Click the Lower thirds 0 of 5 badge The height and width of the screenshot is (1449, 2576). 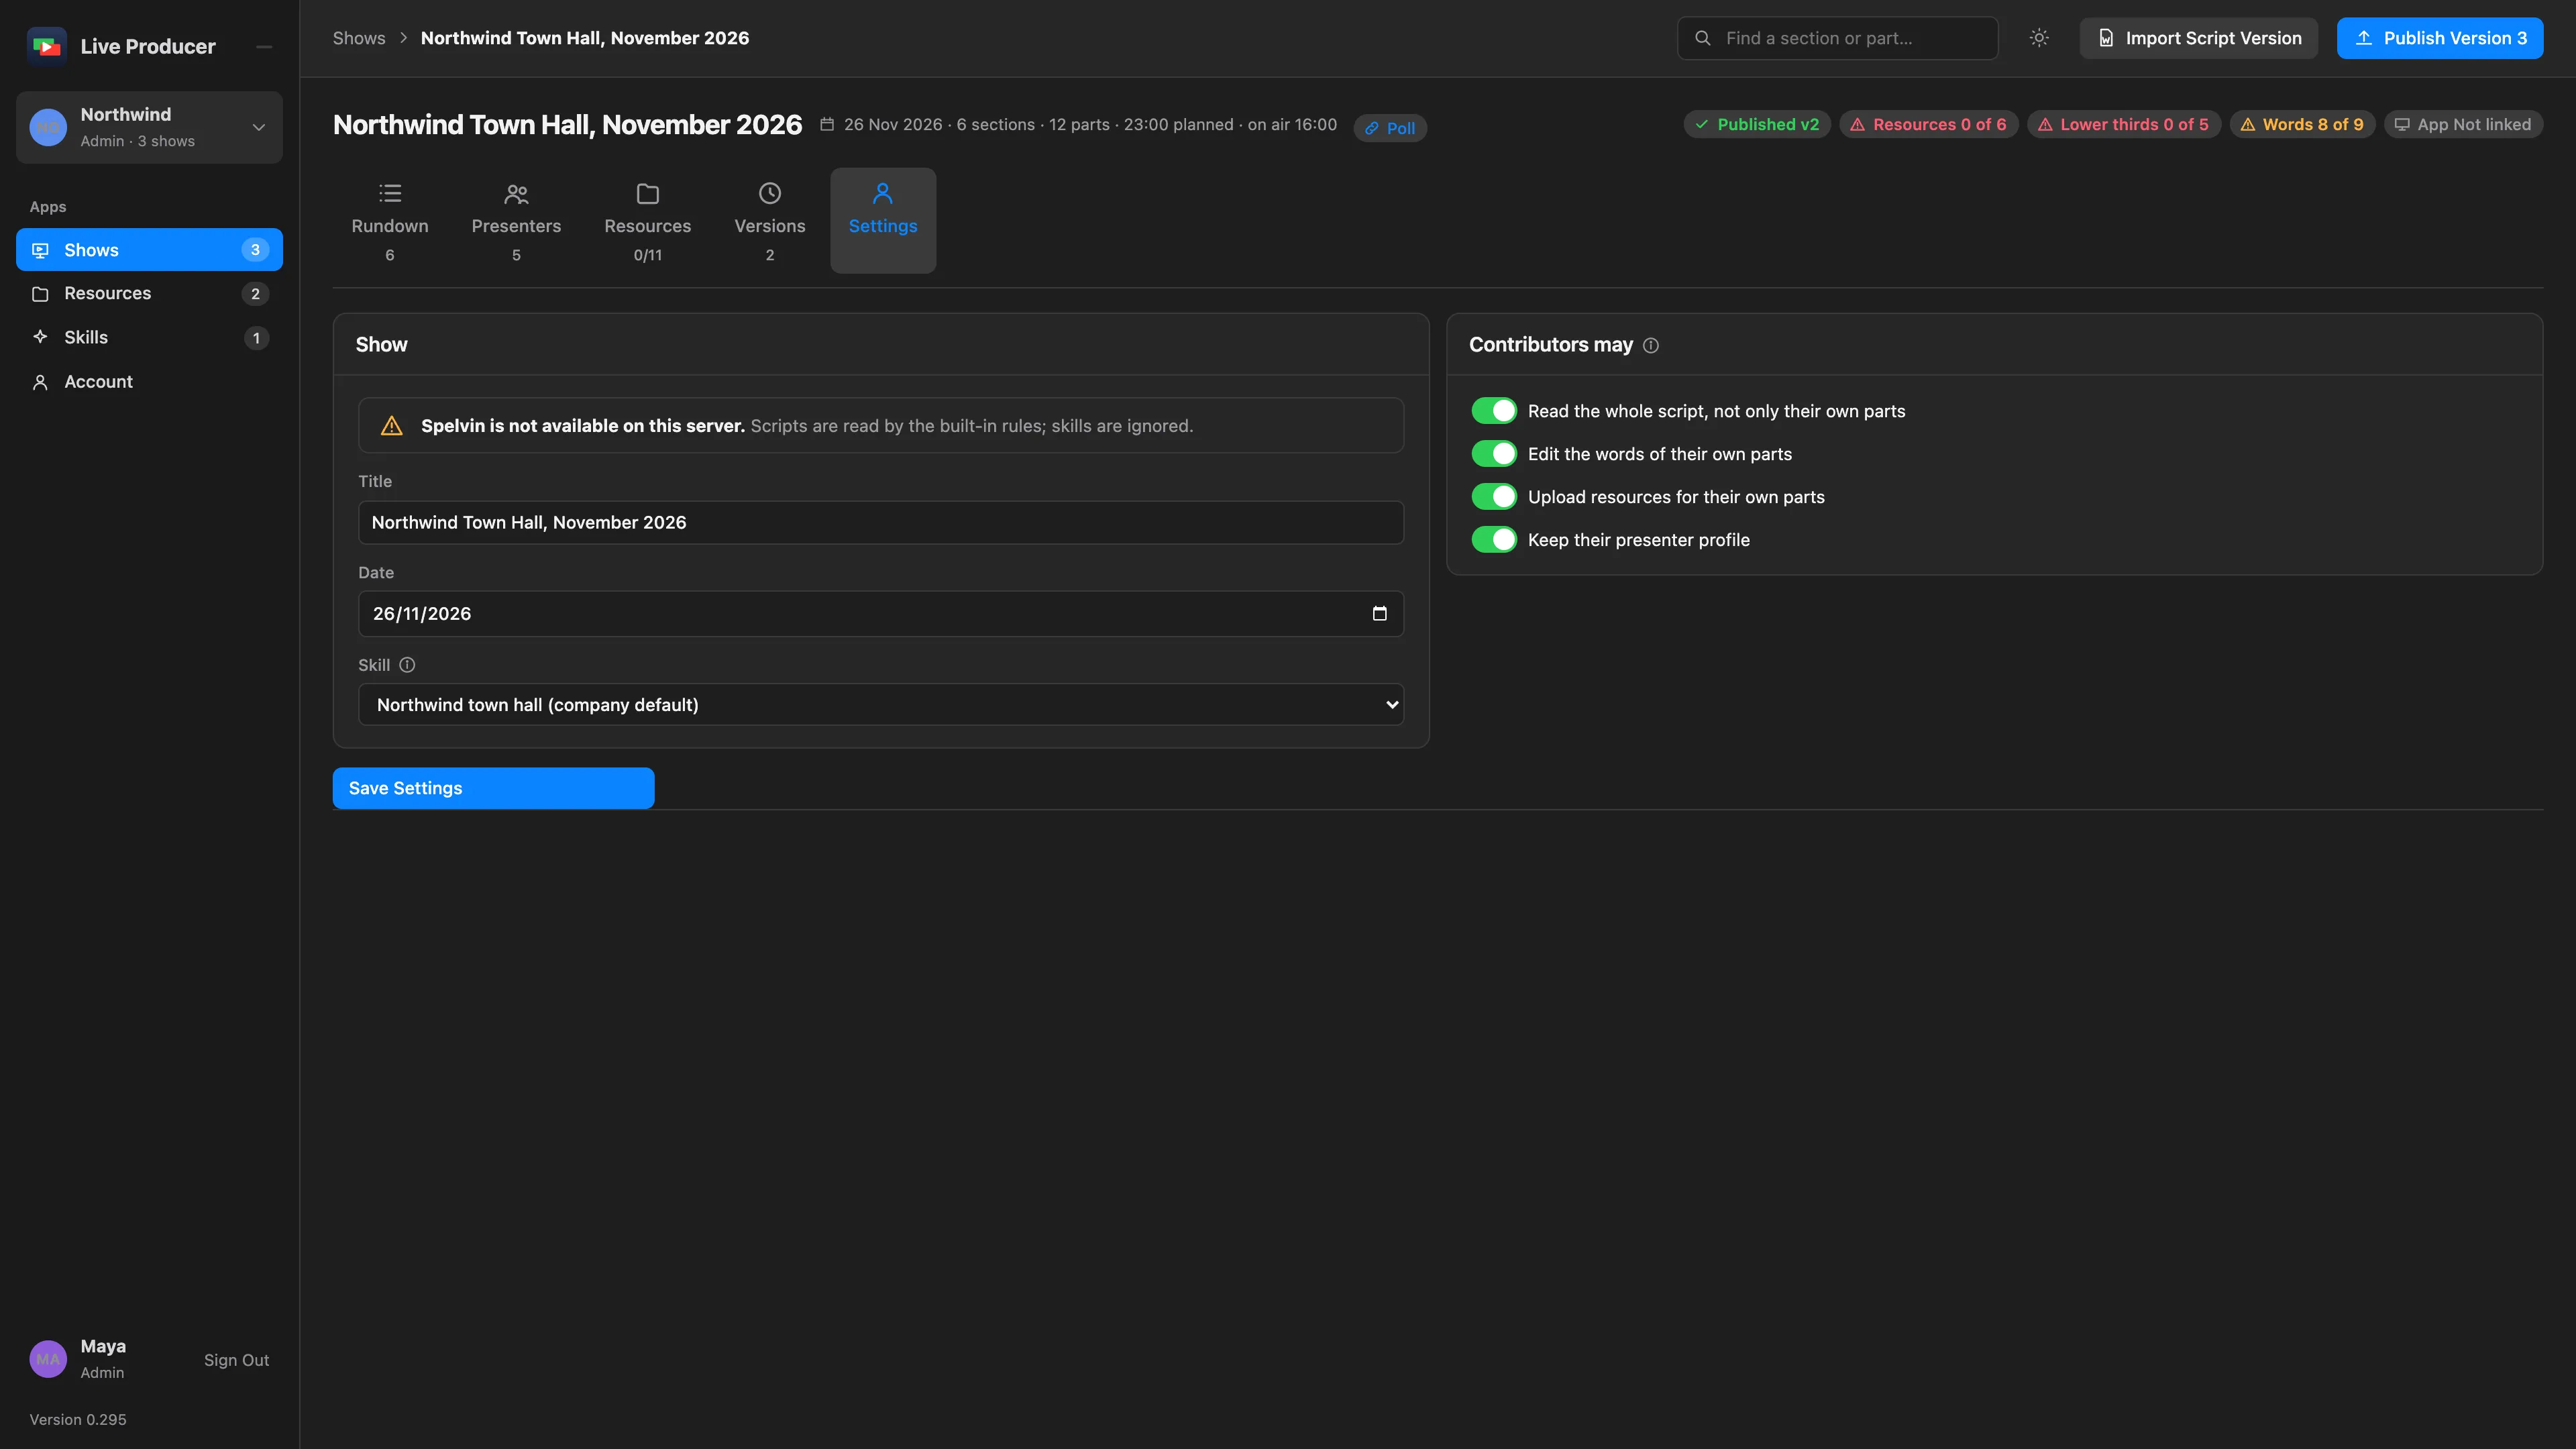[x=2123, y=125]
